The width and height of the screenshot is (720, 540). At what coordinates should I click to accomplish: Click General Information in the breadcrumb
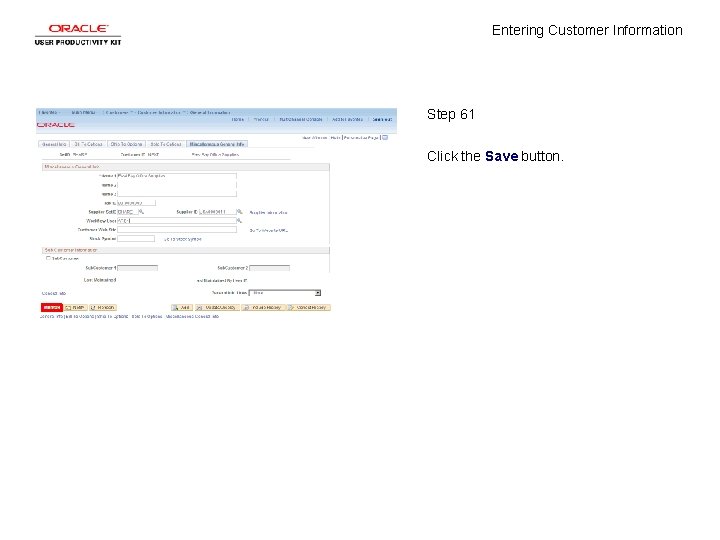pyautogui.click(x=210, y=112)
